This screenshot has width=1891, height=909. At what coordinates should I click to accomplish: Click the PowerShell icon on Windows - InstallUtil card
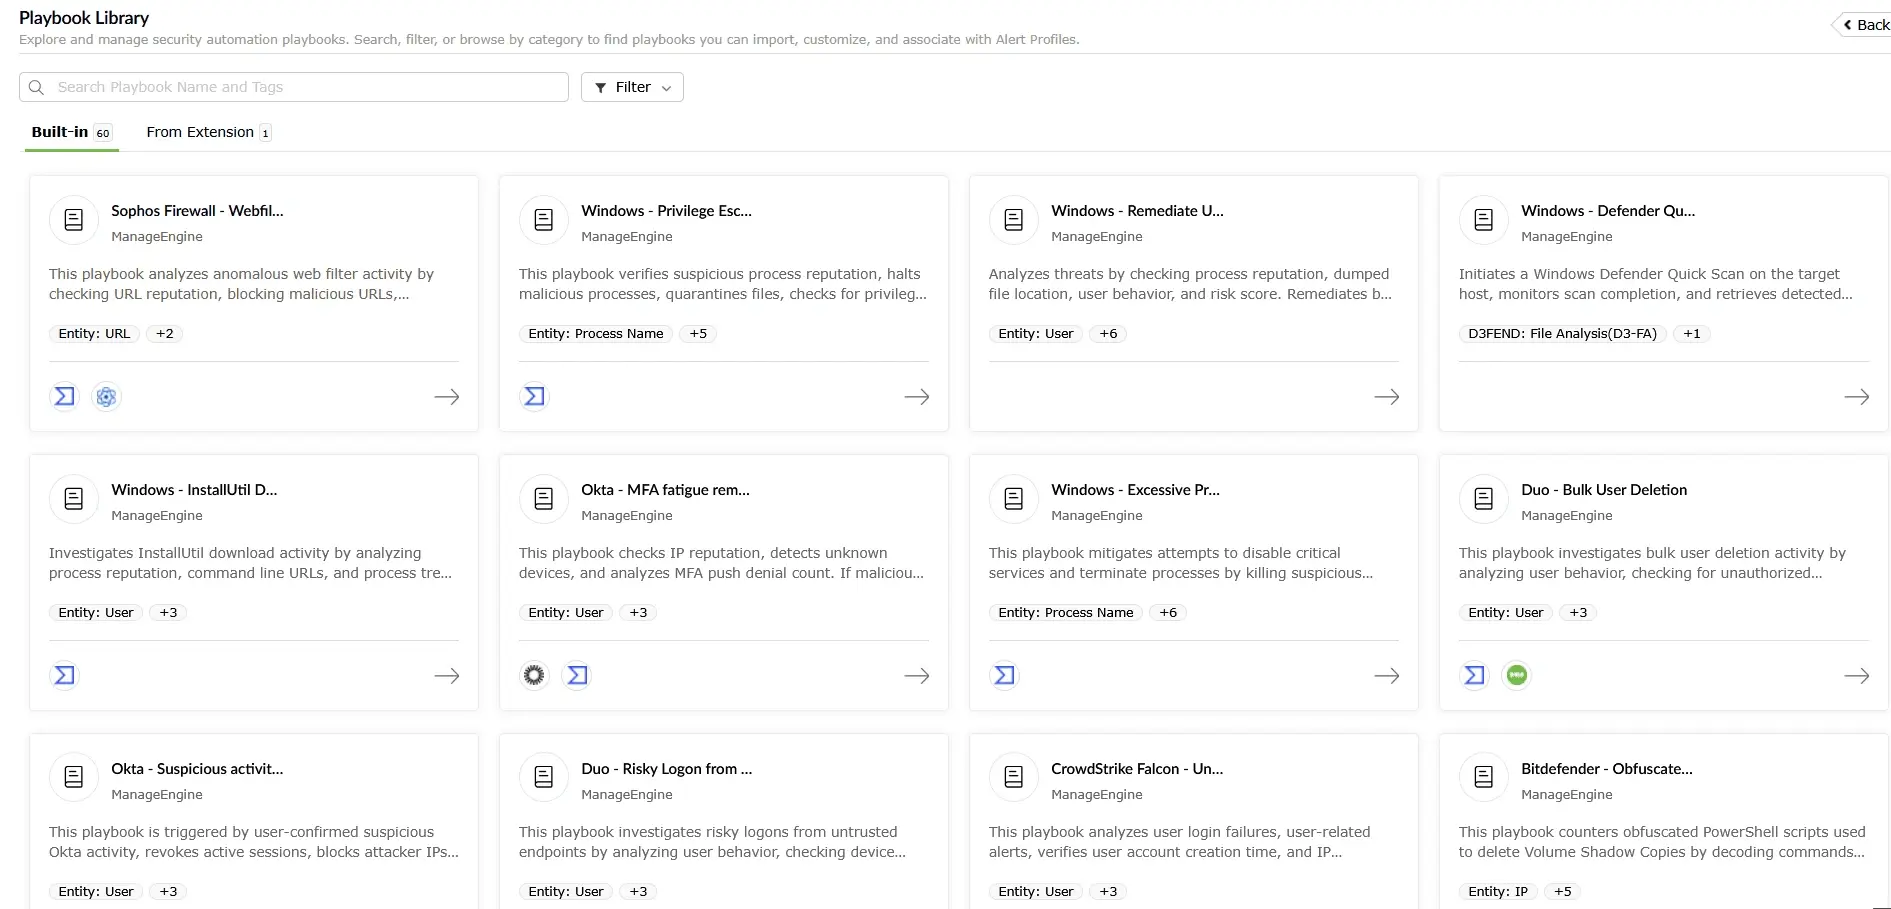(64, 676)
